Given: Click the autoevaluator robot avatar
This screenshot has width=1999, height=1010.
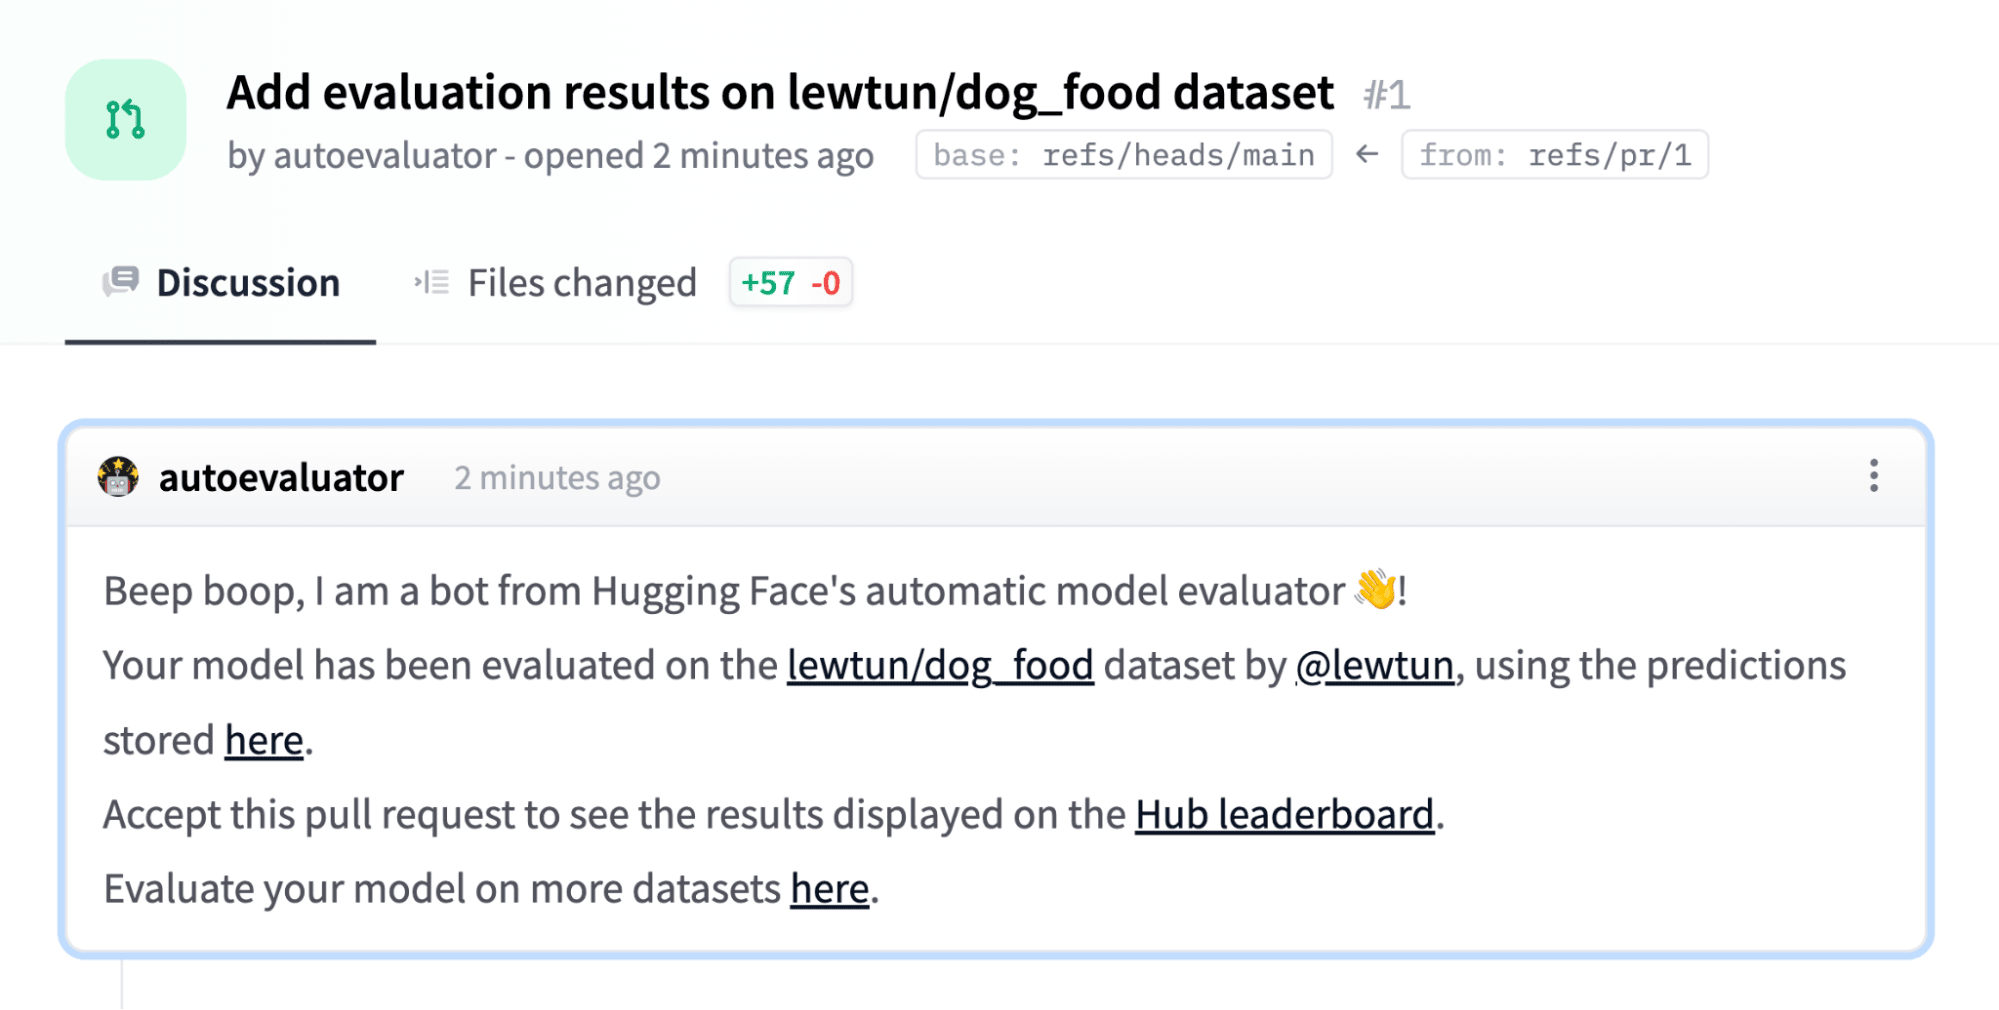Looking at the screenshot, I should [117, 477].
